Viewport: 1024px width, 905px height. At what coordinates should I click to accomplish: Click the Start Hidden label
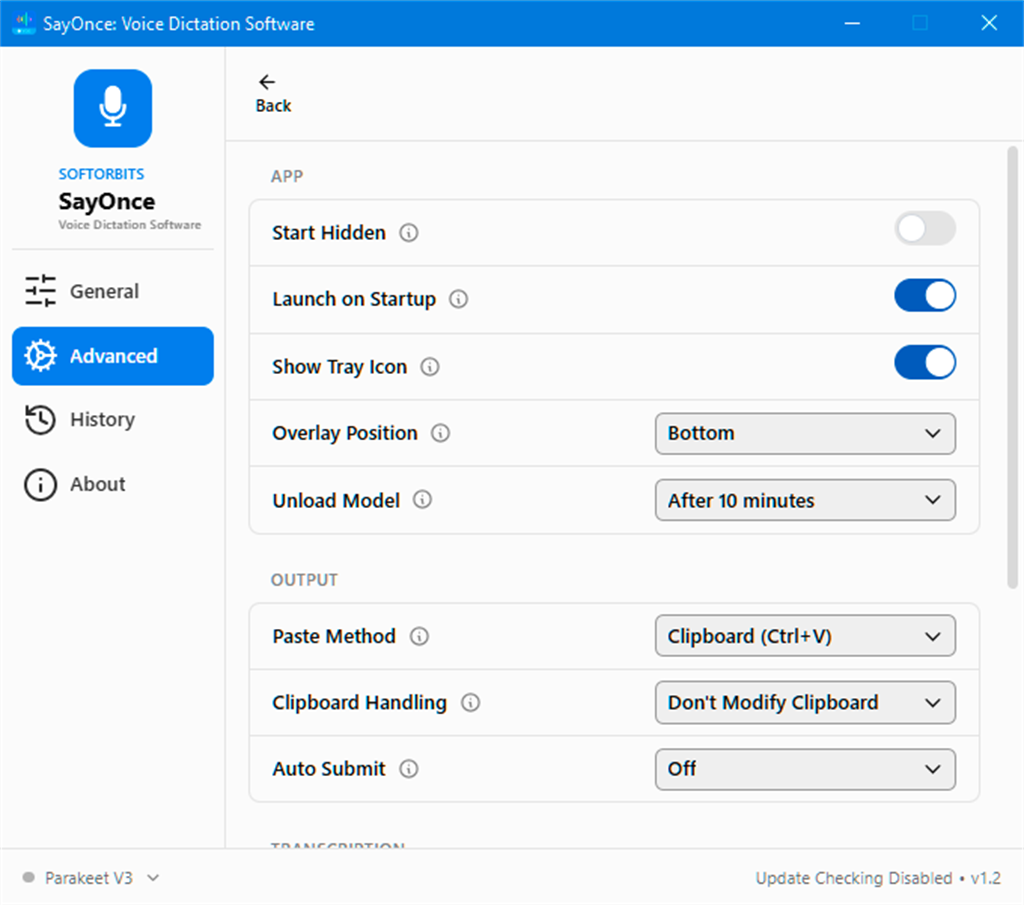(328, 233)
